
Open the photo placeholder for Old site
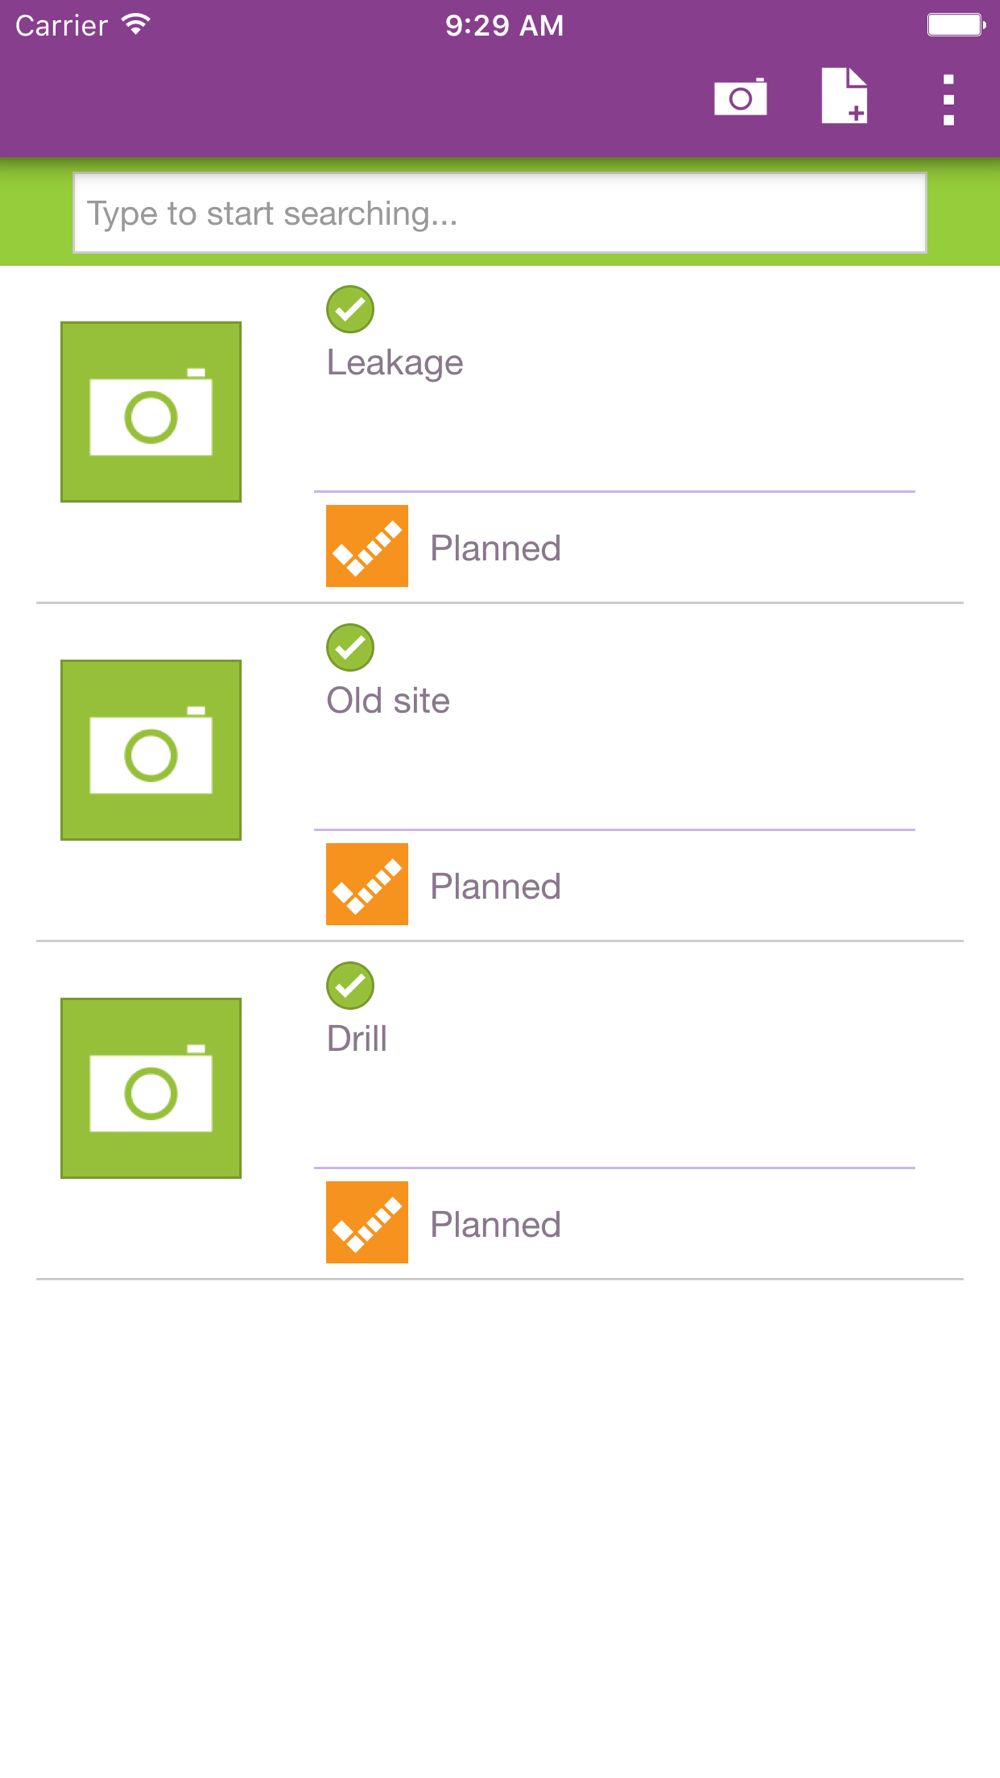click(x=151, y=750)
